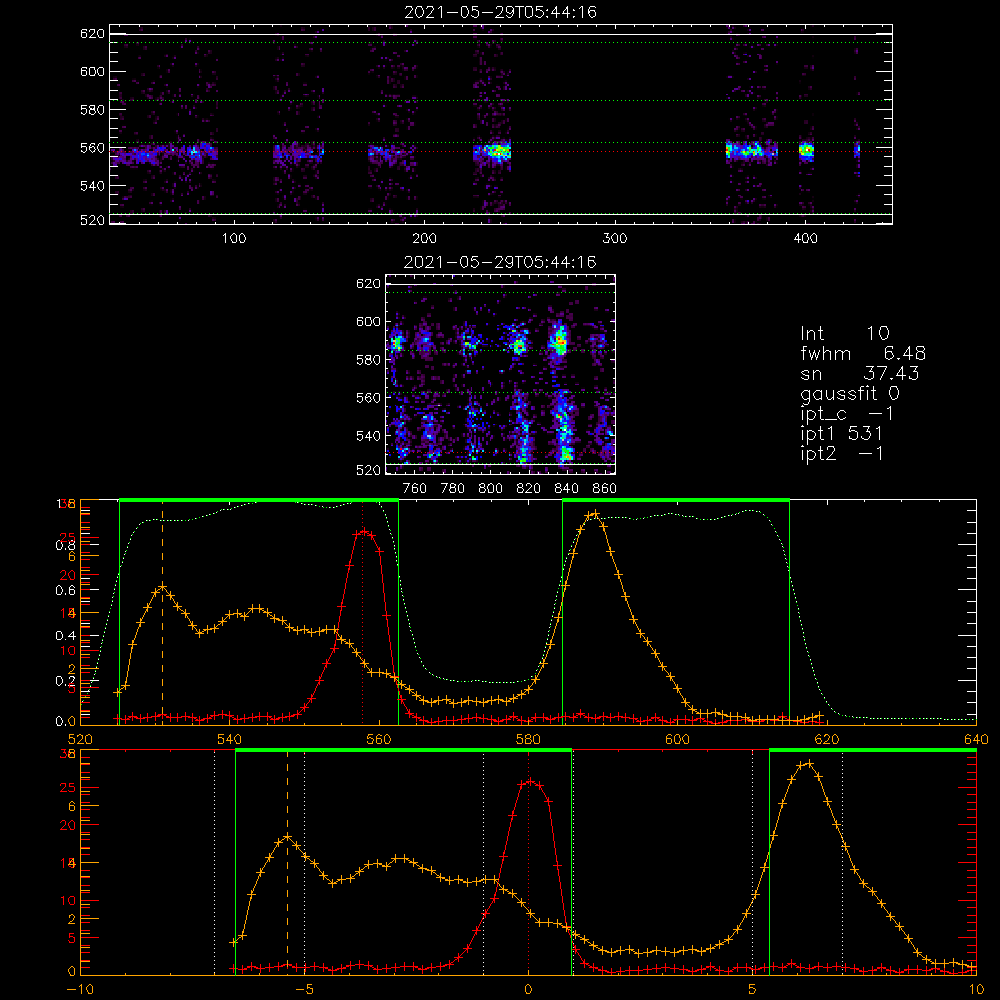Click x-axis label -5 on bottom offset plot
The image size is (1000, 1000).
[x=304, y=990]
